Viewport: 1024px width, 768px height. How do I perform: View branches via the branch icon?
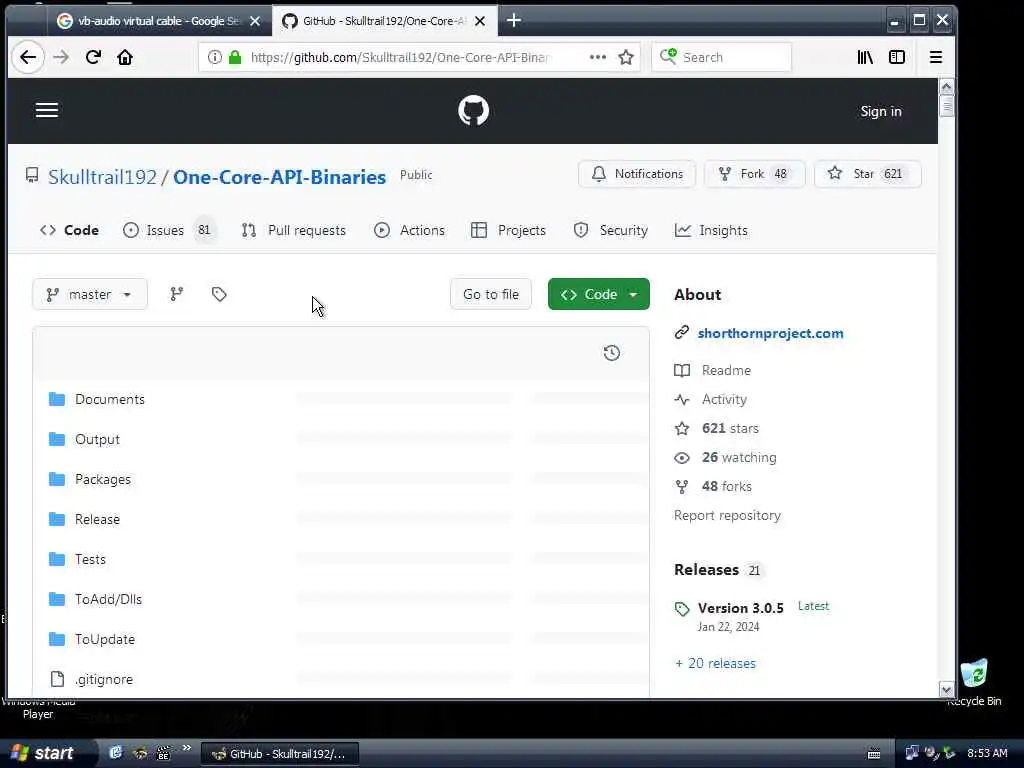pos(176,295)
